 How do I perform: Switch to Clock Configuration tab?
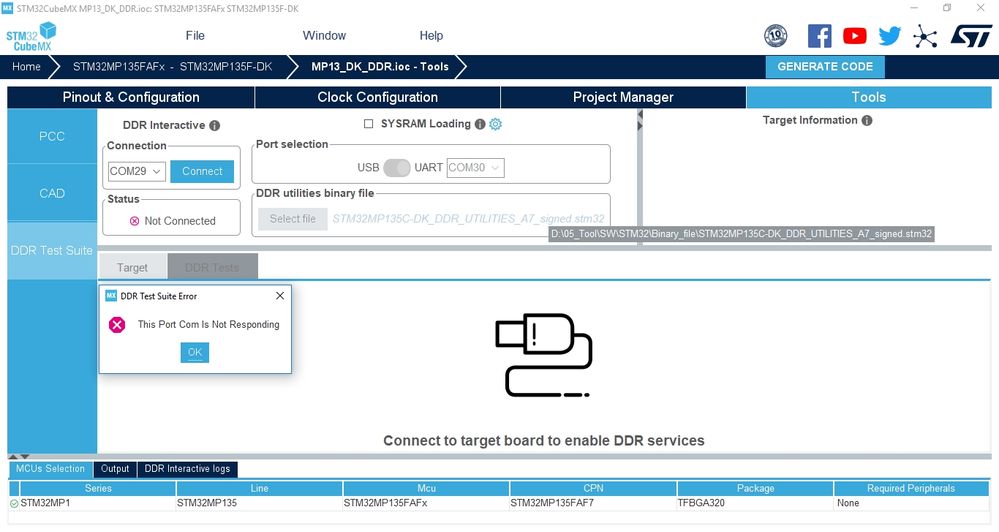click(377, 97)
